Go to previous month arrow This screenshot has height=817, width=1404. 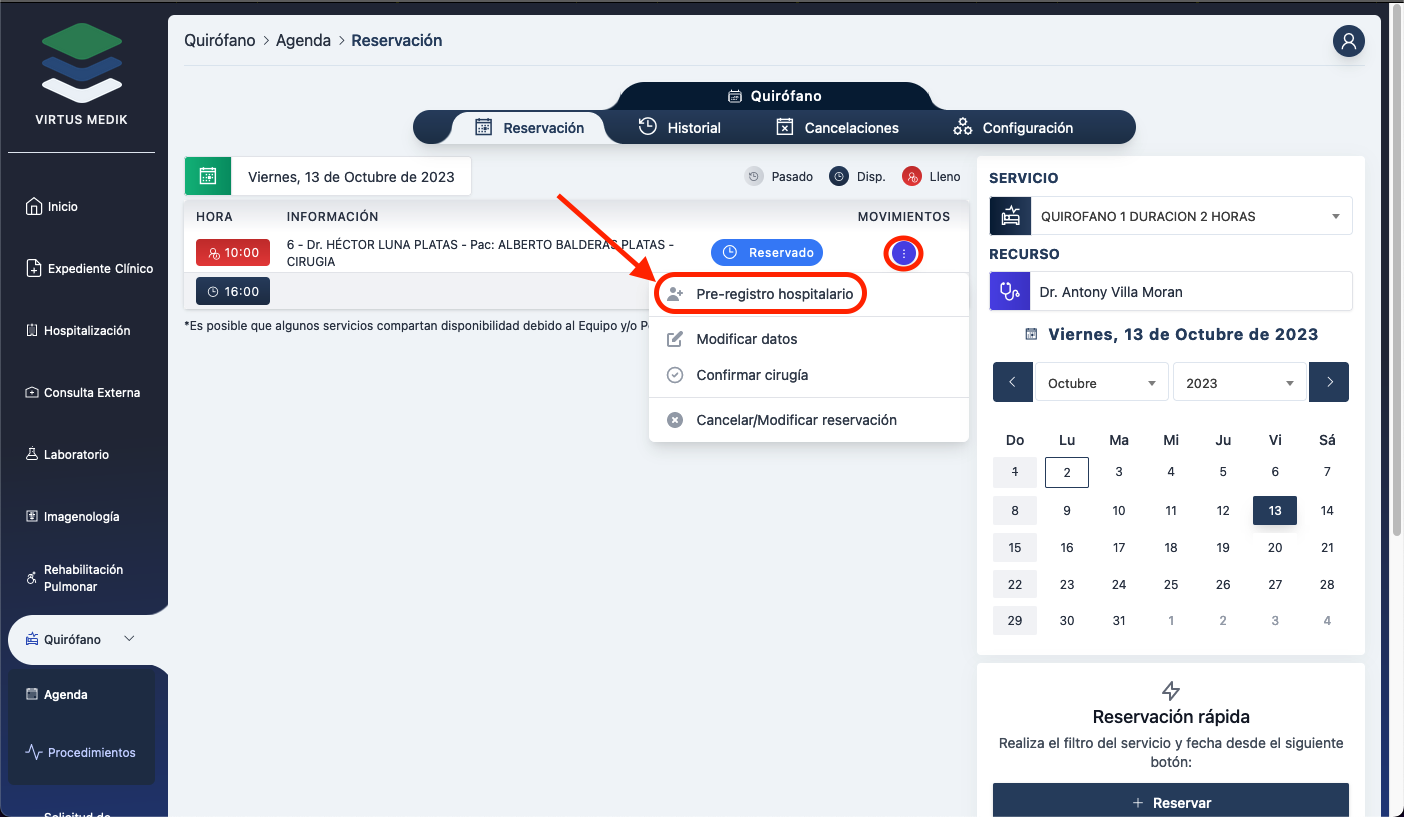tap(1012, 383)
